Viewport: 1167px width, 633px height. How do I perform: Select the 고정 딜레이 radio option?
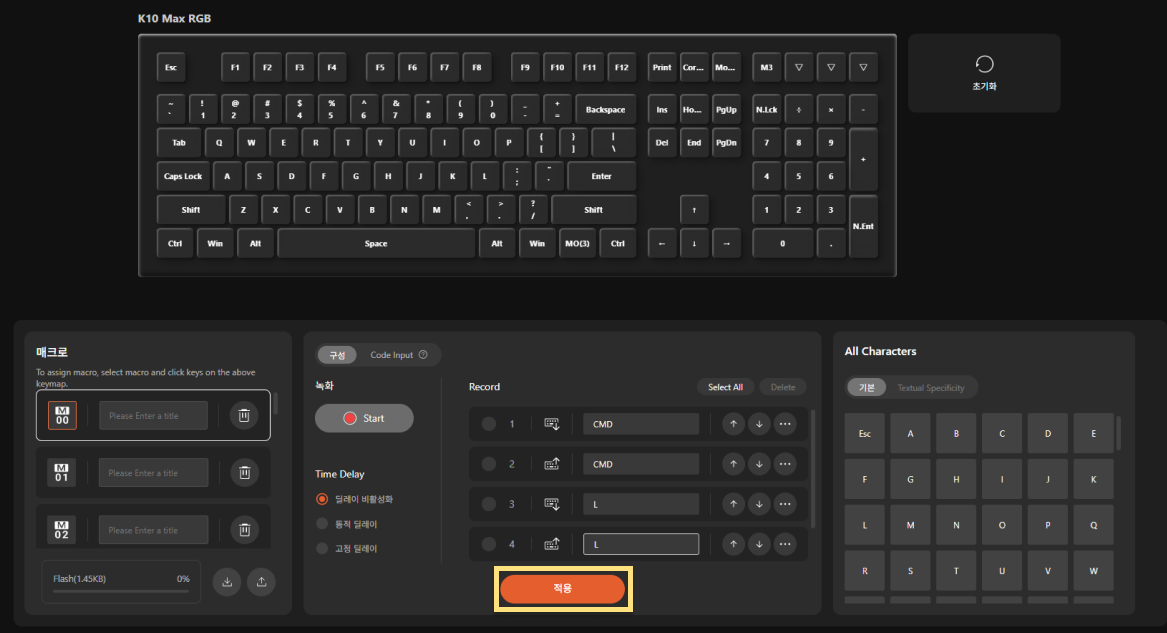[x=322, y=548]
